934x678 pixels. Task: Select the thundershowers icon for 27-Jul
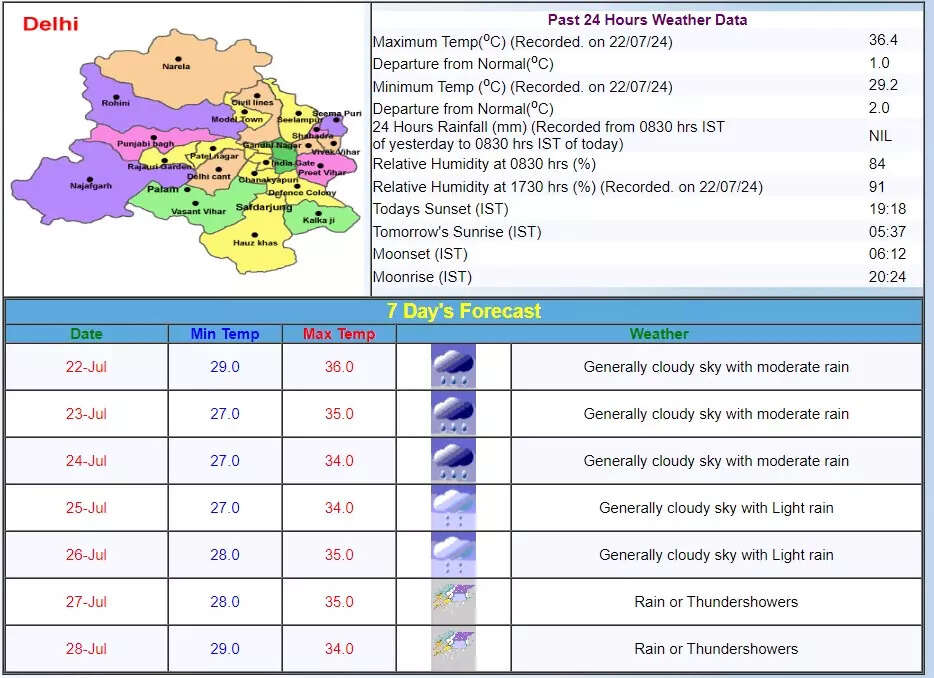(x=453, y=602)
